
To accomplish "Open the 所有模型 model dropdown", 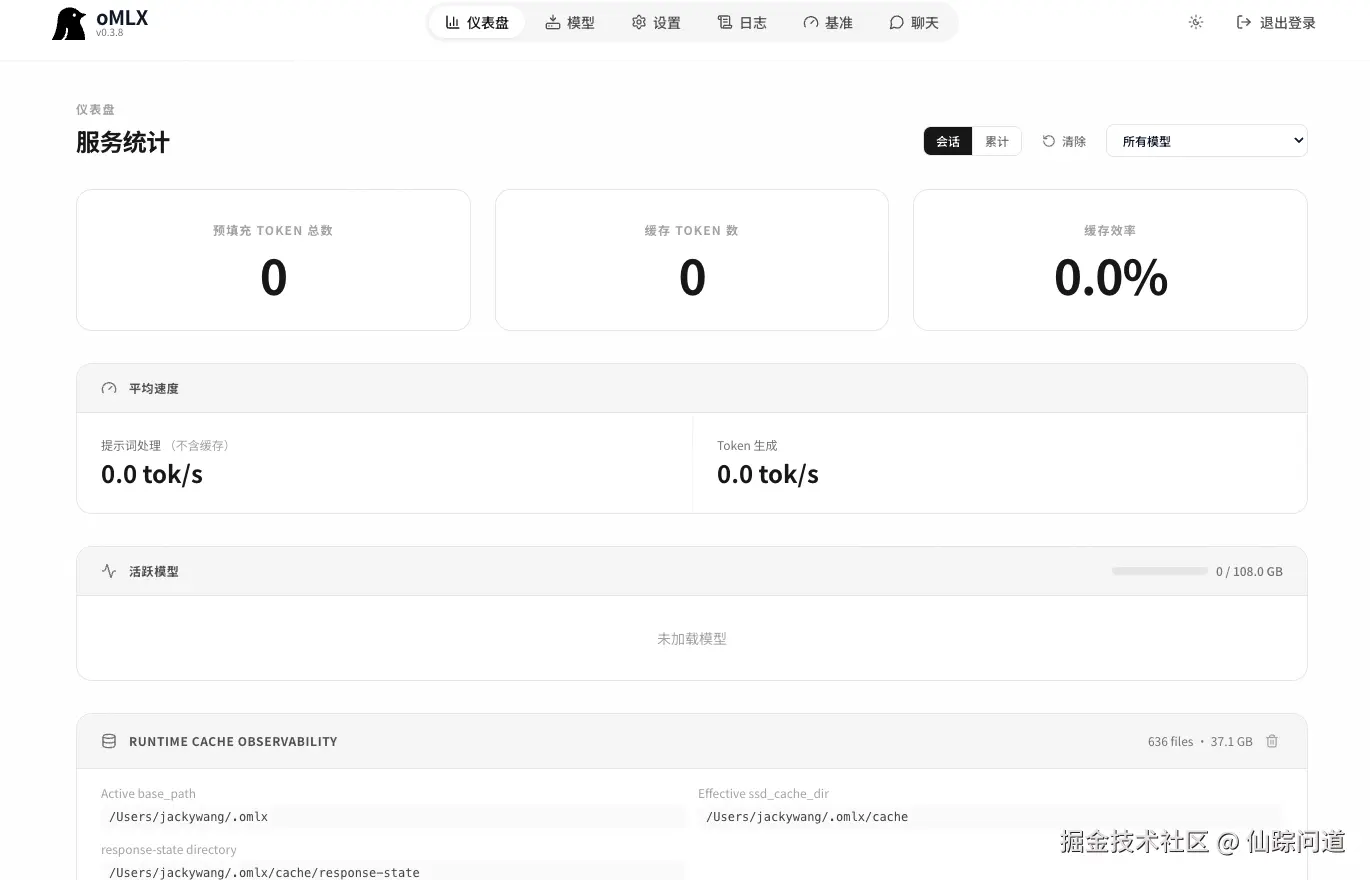I will pyautogui.click(x=1207, y=141).
